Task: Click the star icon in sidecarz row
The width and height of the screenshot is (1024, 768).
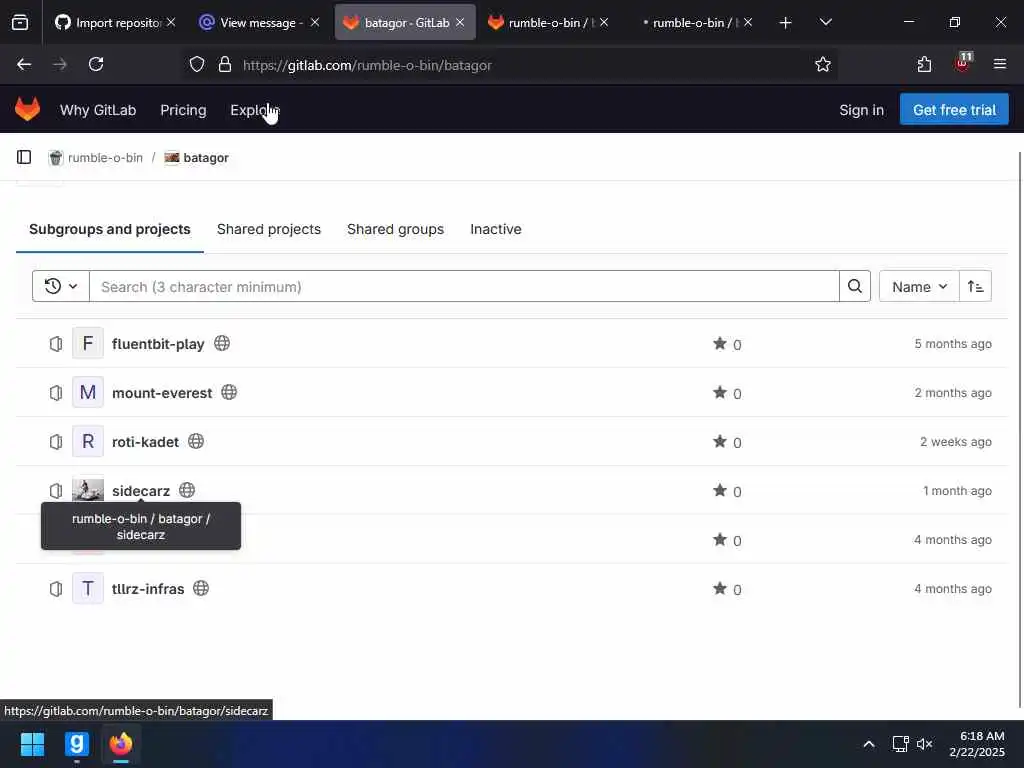Action: pyautogui.click(x=720, y=490)
